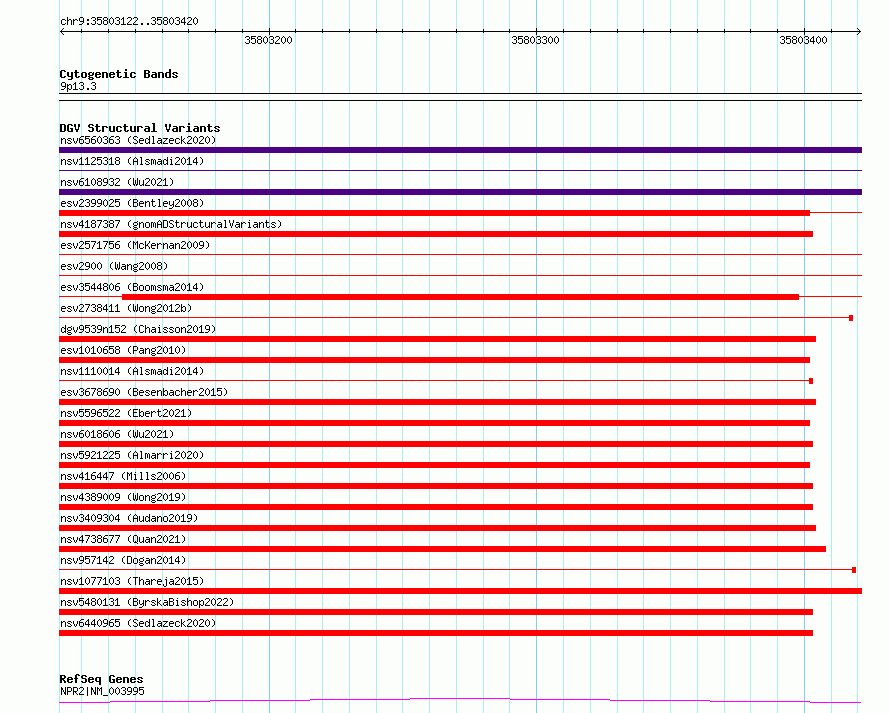Image resolution: width=890 pixels, height=713 pixels.
Task: Click the nsv957142 (Dogan2014) label
Action: pyautogui.click(x=123, y=560)
